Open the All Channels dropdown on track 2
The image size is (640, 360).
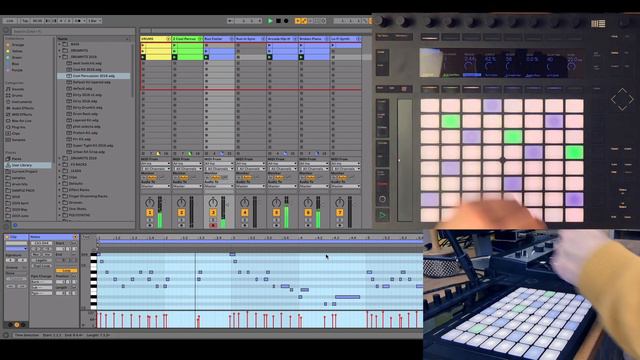(x=187, y=169)
